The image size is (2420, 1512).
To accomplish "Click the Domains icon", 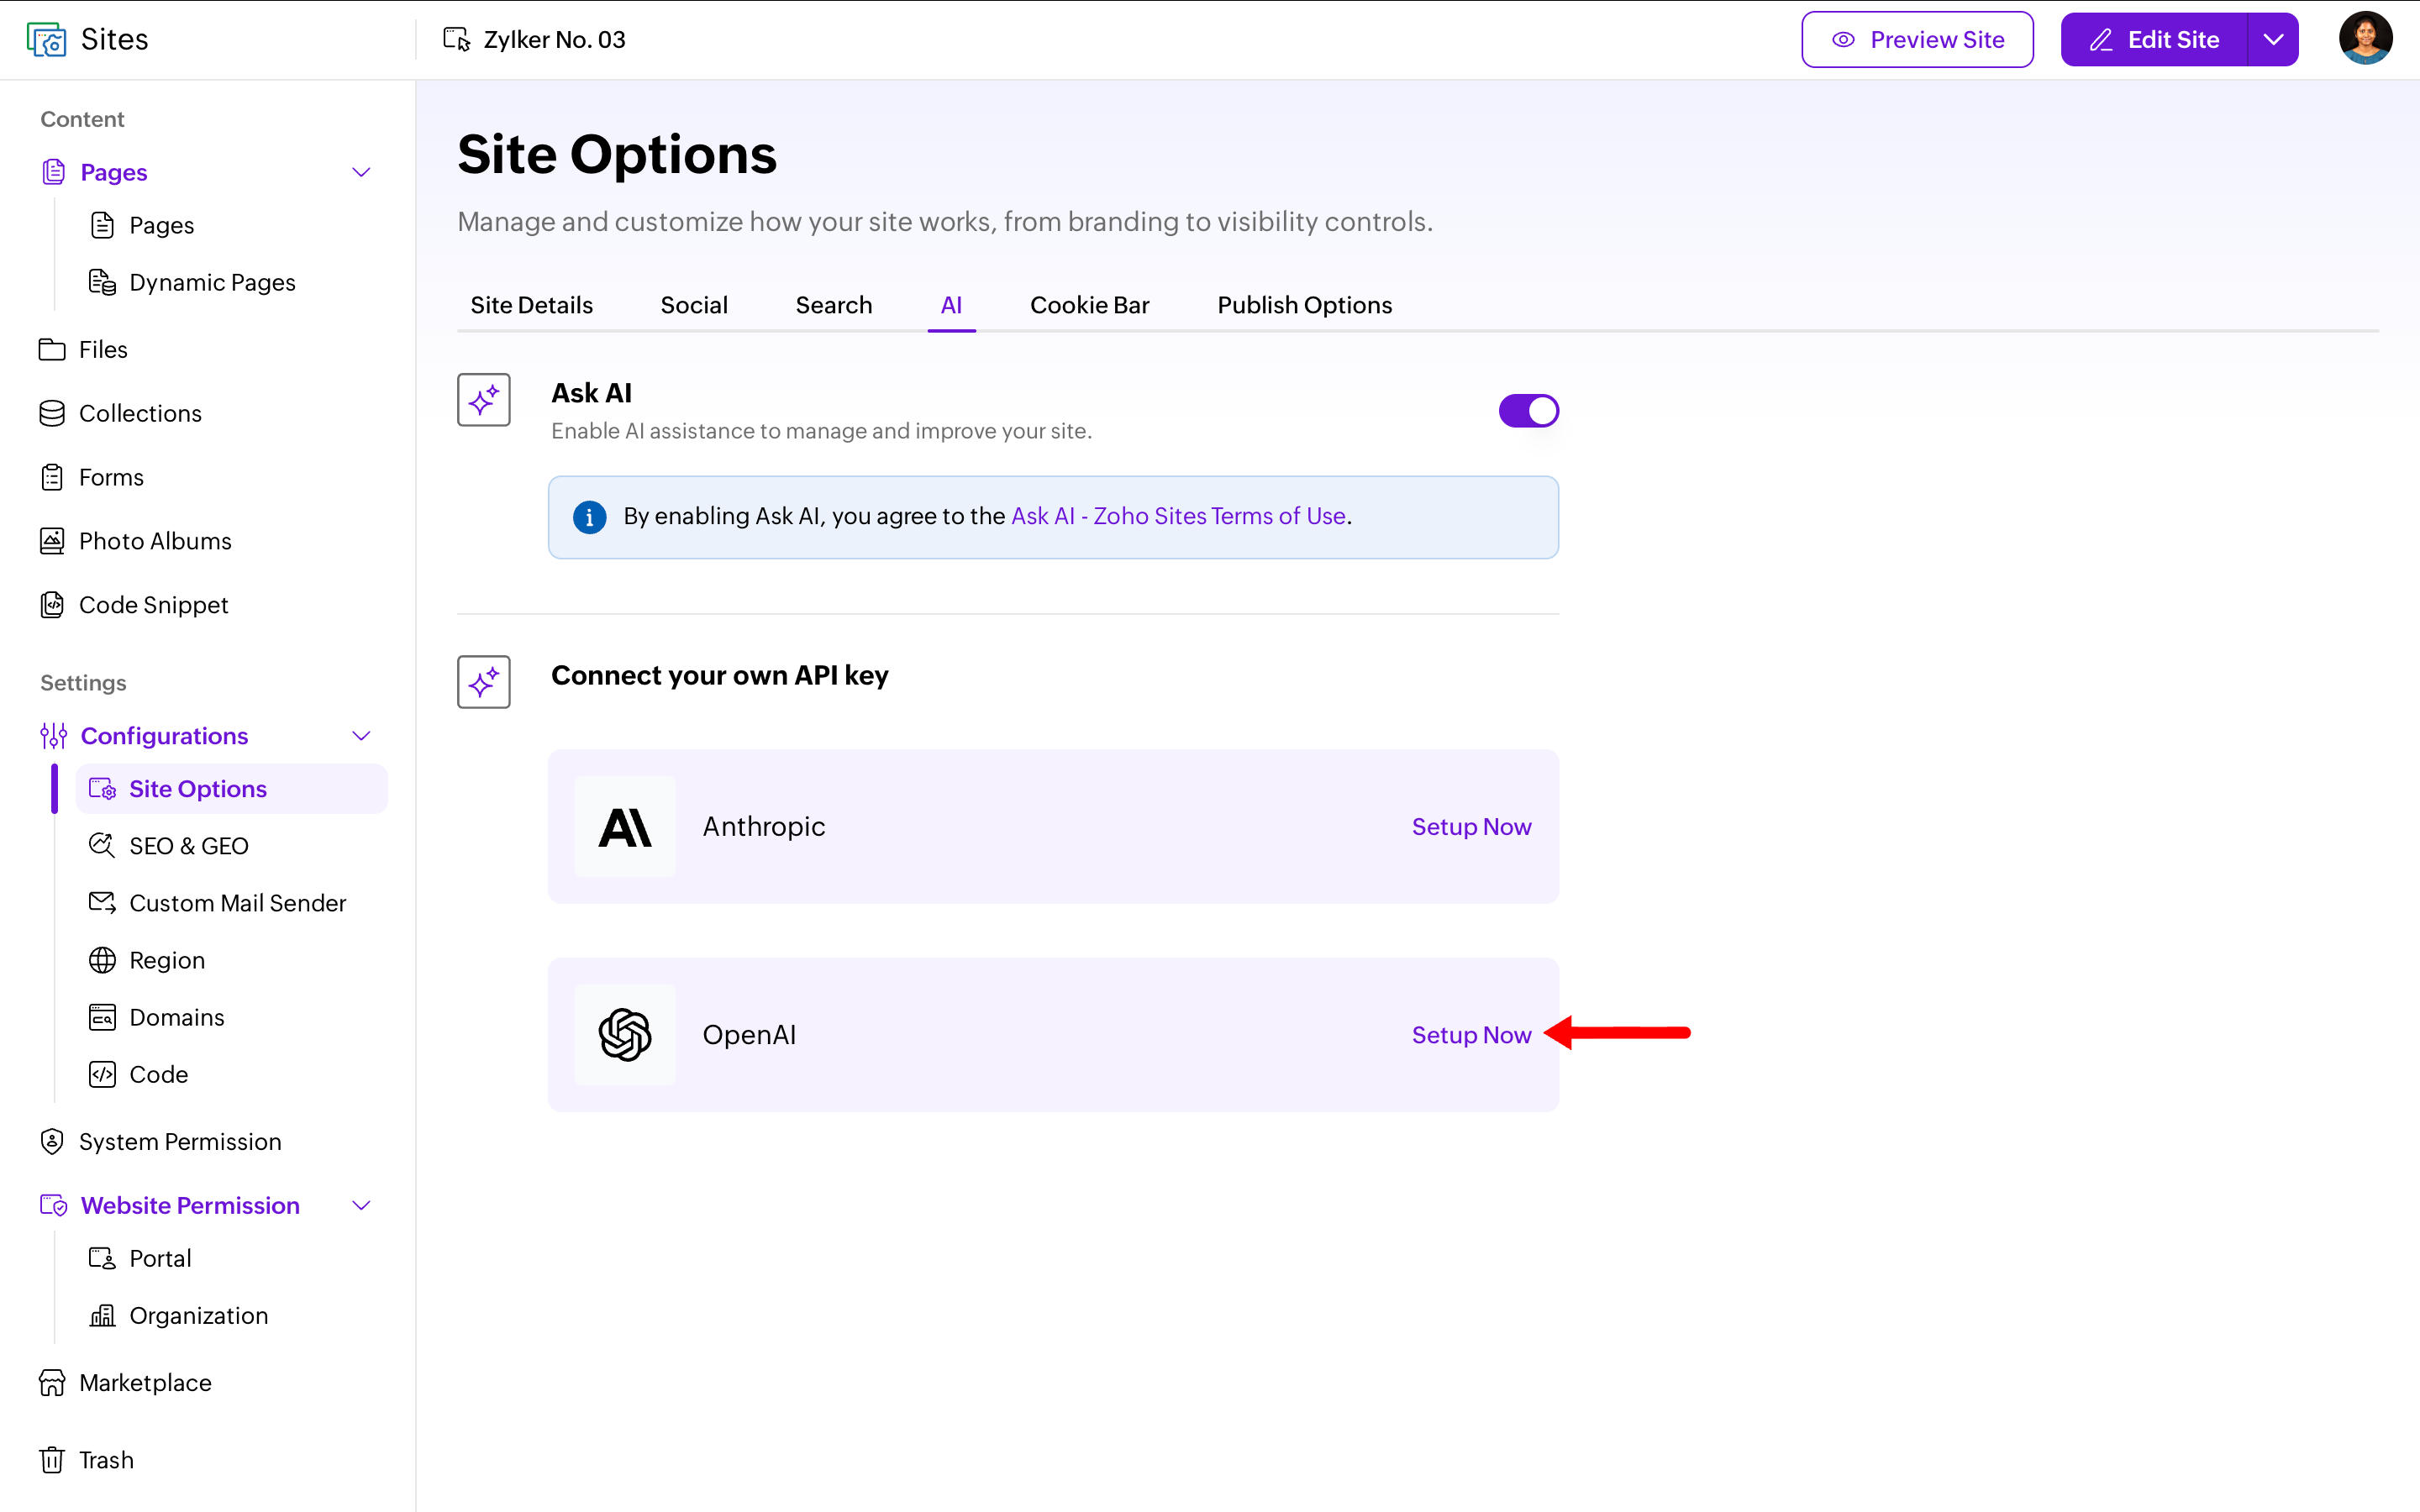I will point(102,1017).
